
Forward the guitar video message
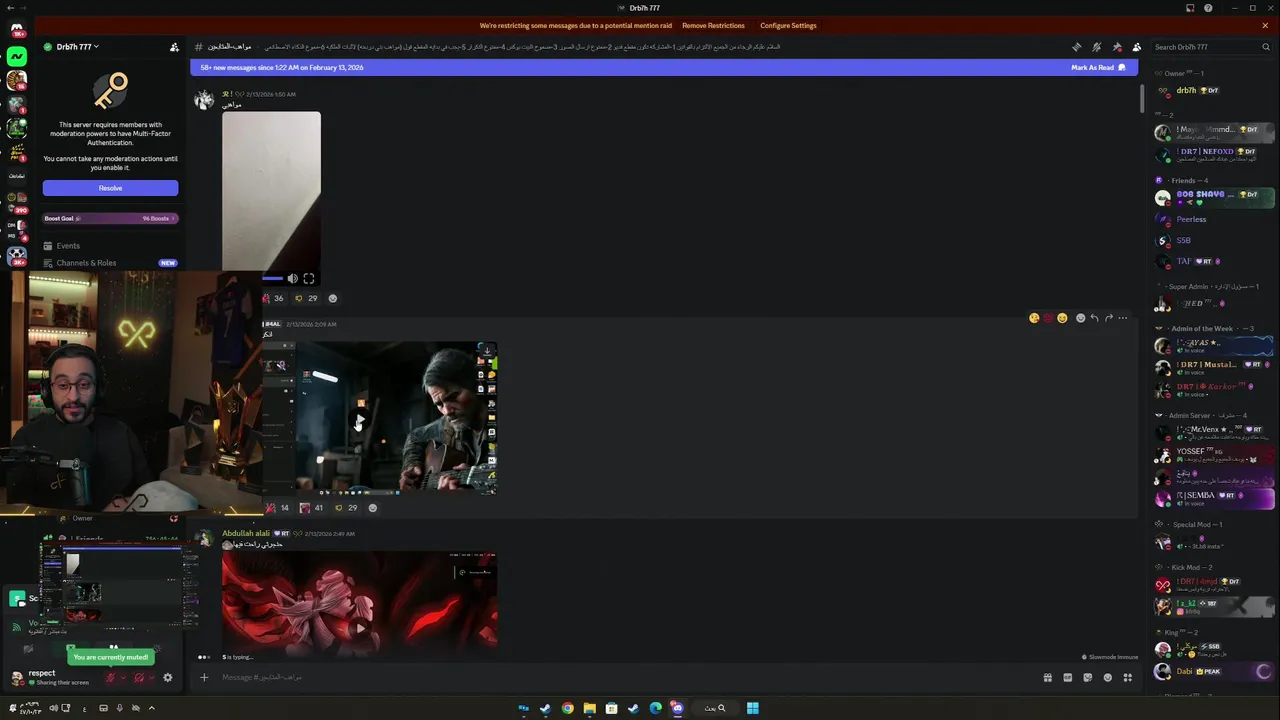pos(1108,318)
